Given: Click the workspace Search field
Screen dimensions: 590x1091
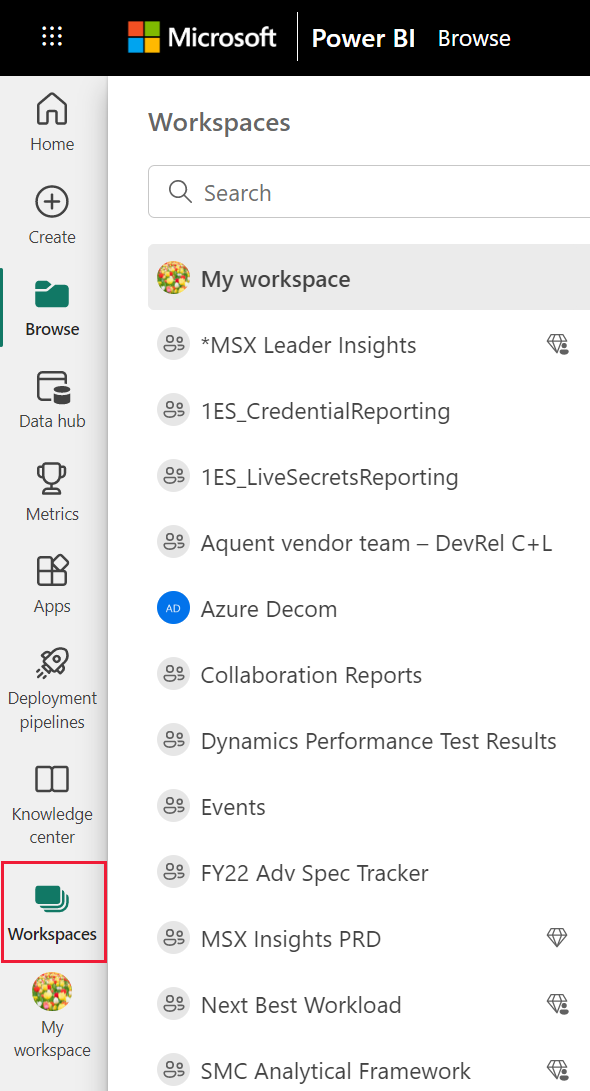Looking at the screenshot, I should pyautogui.click(x=369, y=192).
